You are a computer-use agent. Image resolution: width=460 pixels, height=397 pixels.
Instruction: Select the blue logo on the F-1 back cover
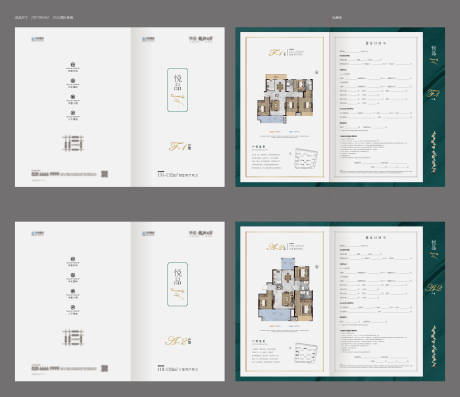click(x=38, y=39)
